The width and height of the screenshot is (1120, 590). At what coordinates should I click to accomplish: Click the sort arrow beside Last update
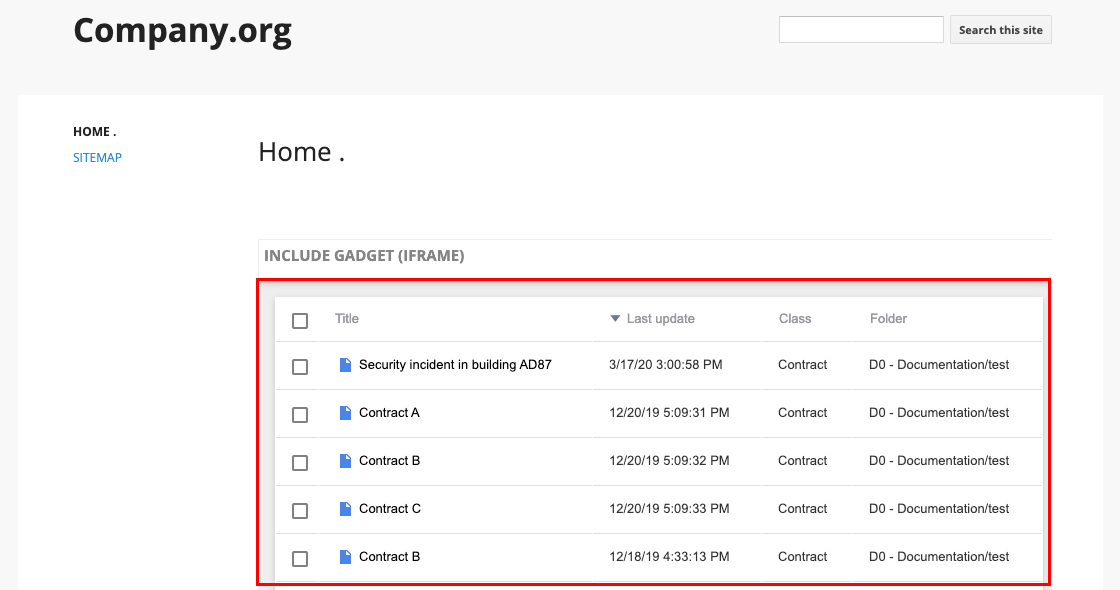(615, 319)
